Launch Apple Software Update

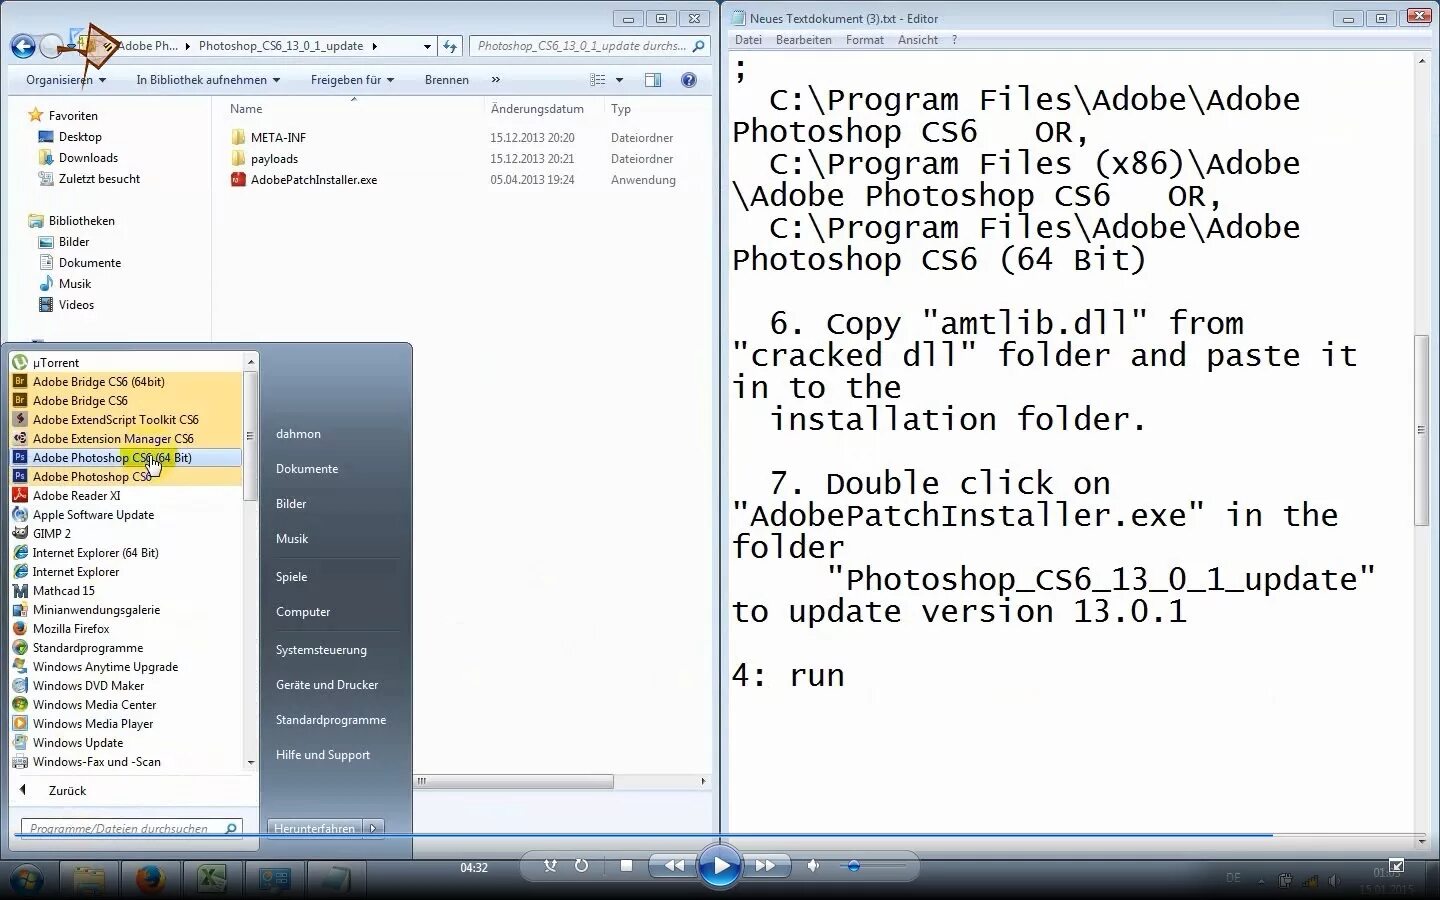point(126,515)
